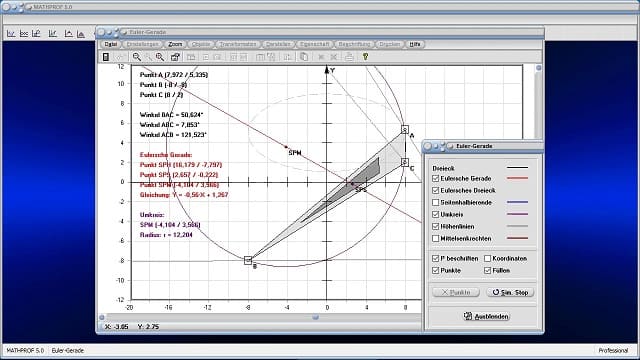The height and width of the screenshot is (360, 640).
Task: Click the light bulb help icon
Action: tap(365, 57)
